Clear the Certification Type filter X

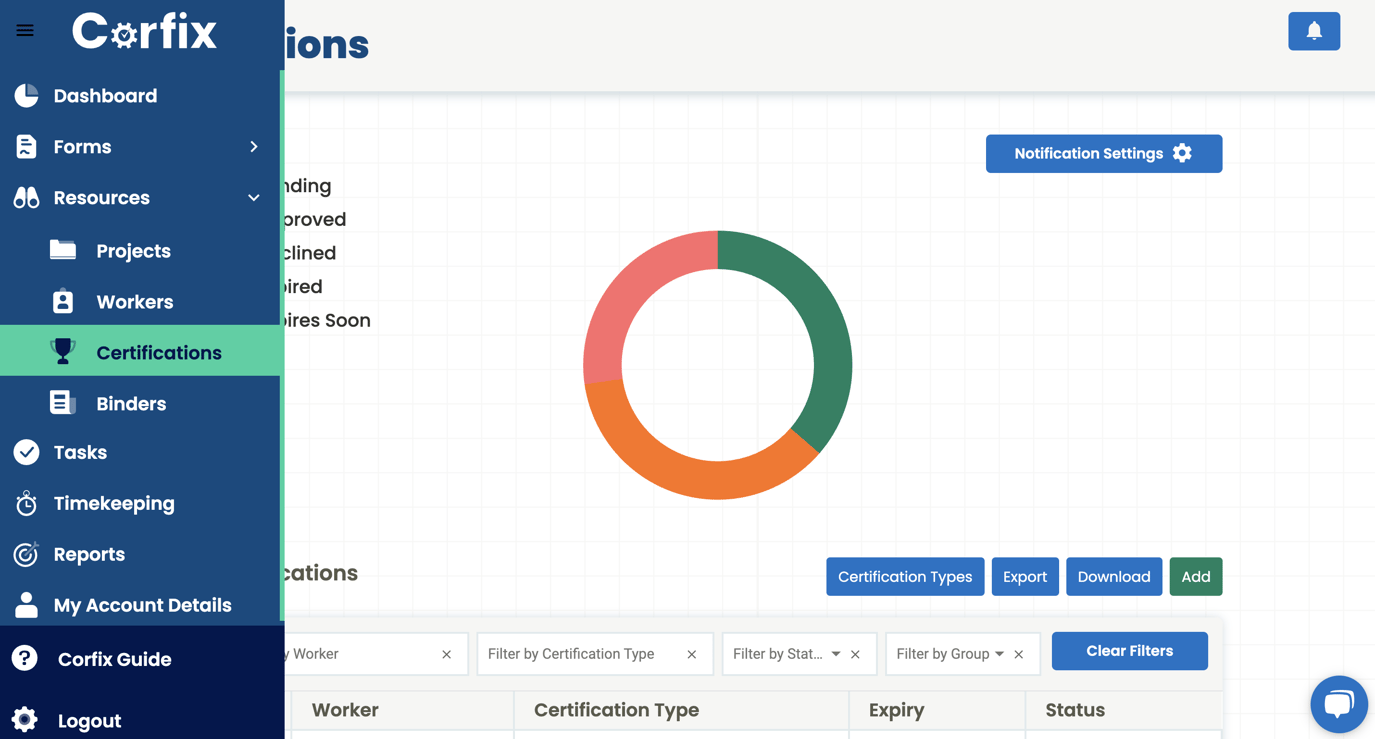(692, 655)
